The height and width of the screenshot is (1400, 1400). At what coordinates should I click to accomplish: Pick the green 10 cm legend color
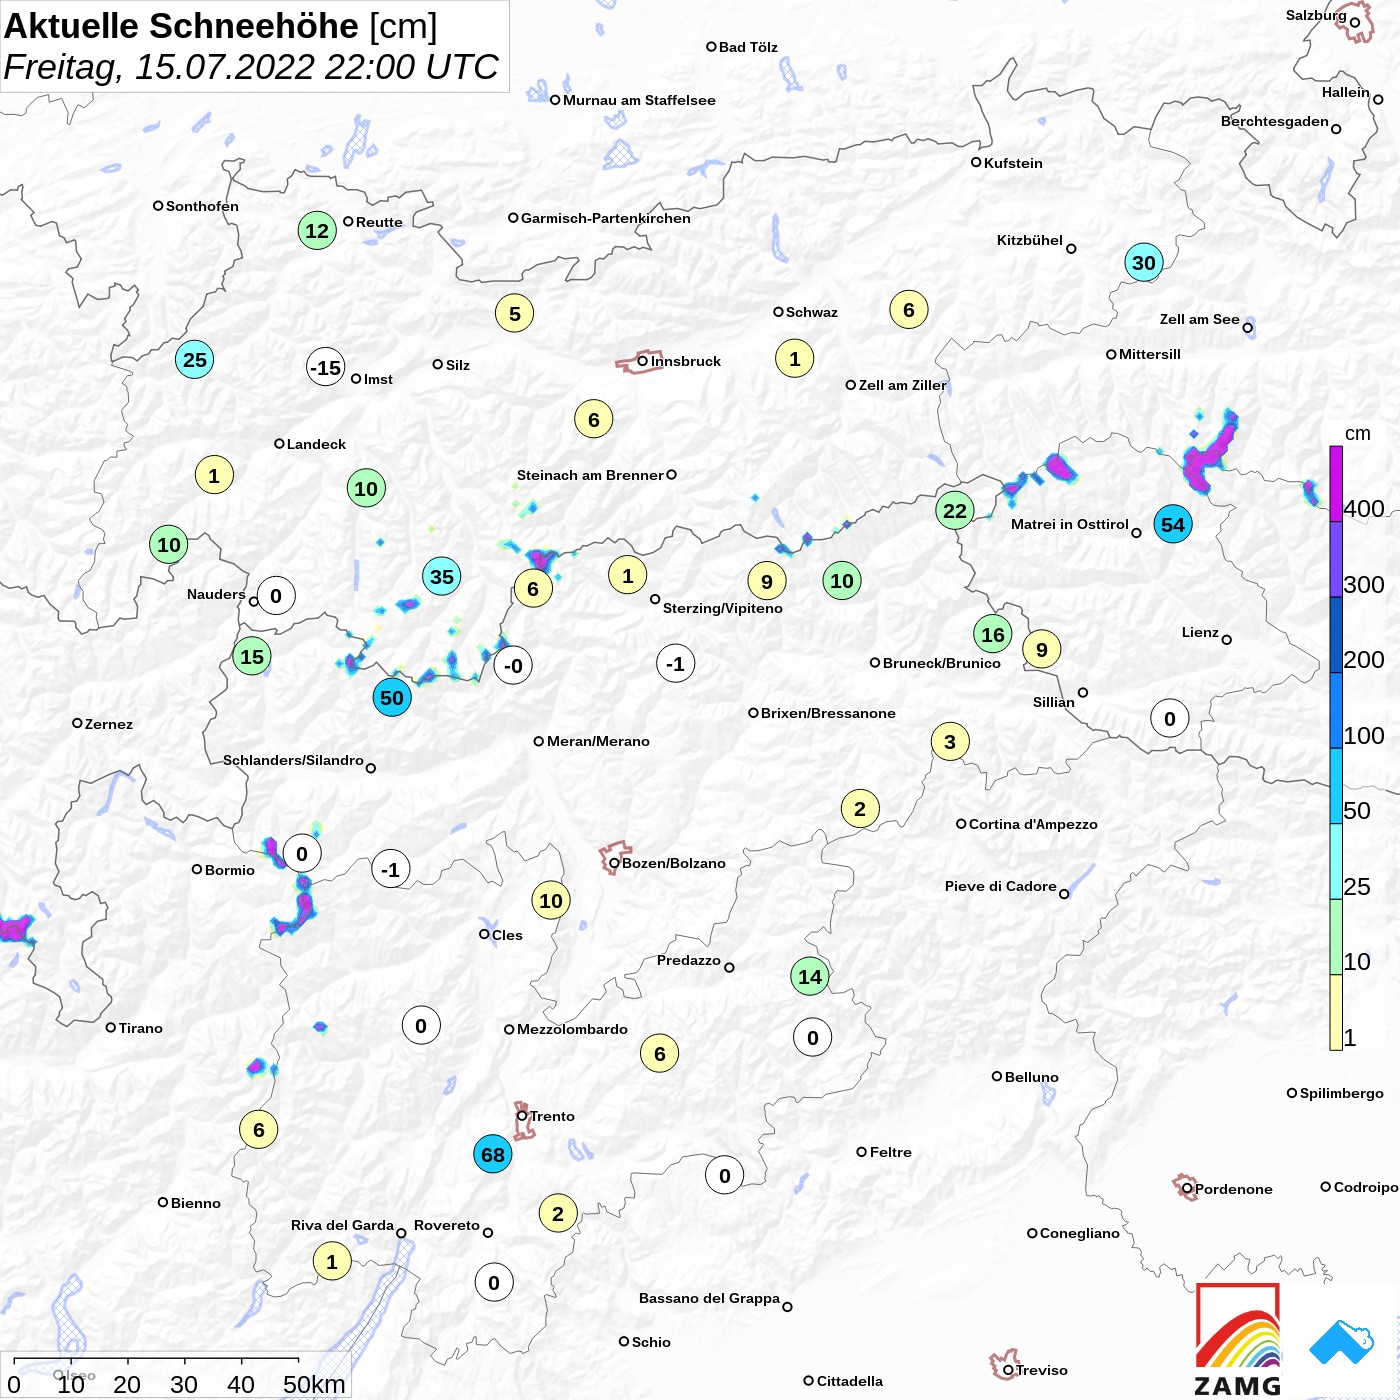tap(1336, 937)
